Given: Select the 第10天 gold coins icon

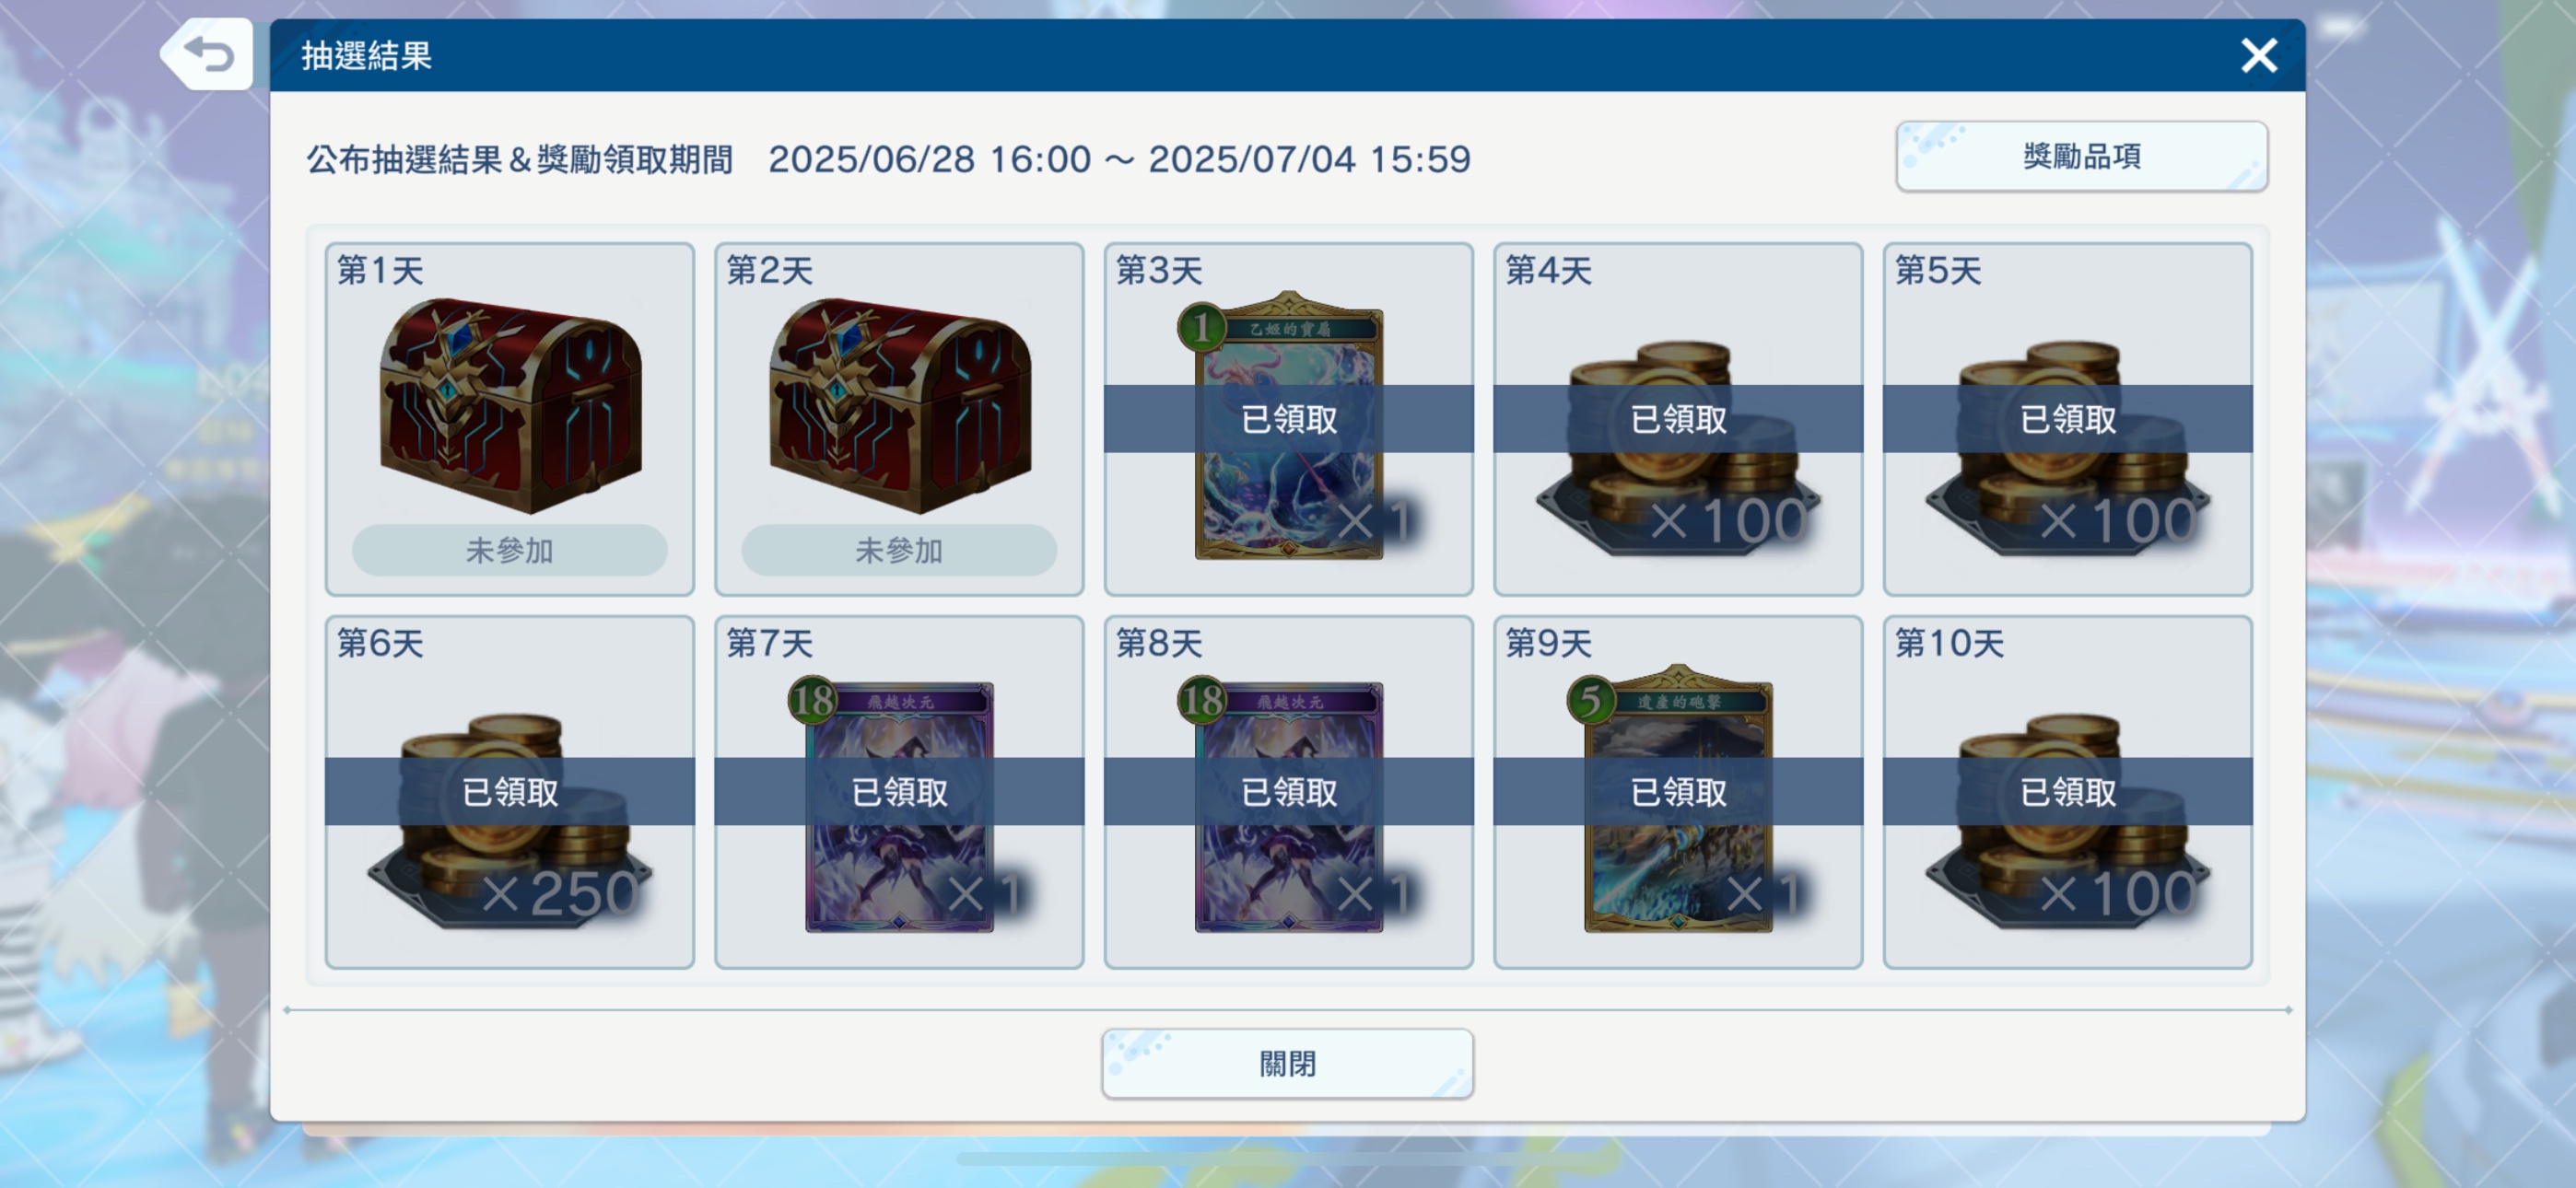Looking at the screenshot, I should point(2067,820).
